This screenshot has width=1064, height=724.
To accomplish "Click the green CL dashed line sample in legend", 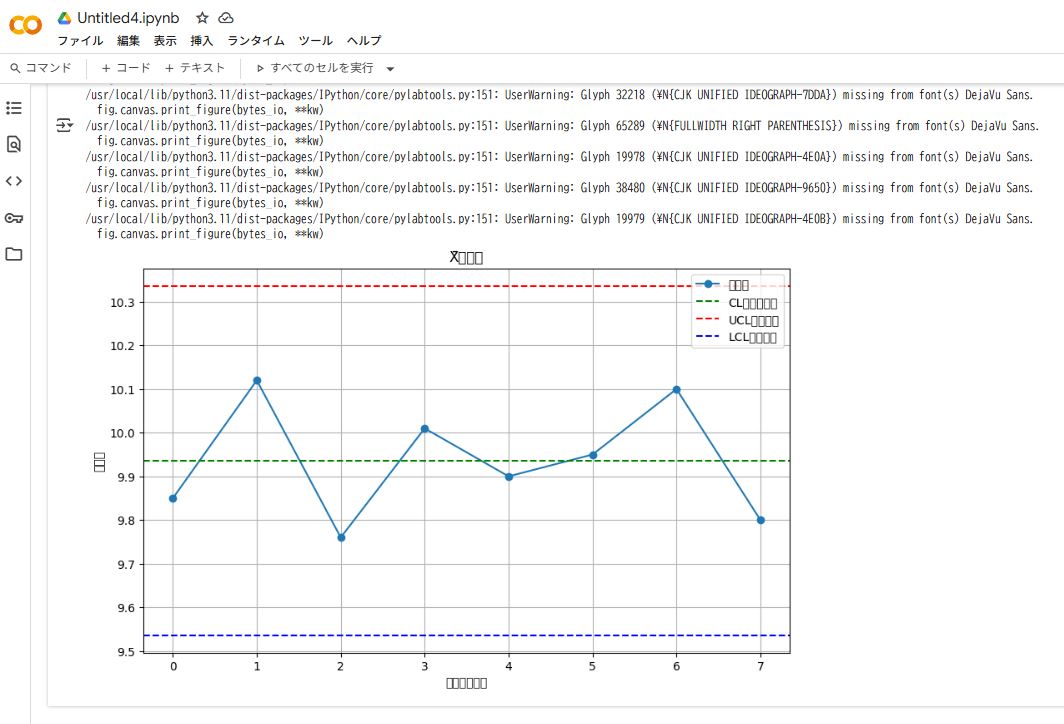I will [708, 302].
